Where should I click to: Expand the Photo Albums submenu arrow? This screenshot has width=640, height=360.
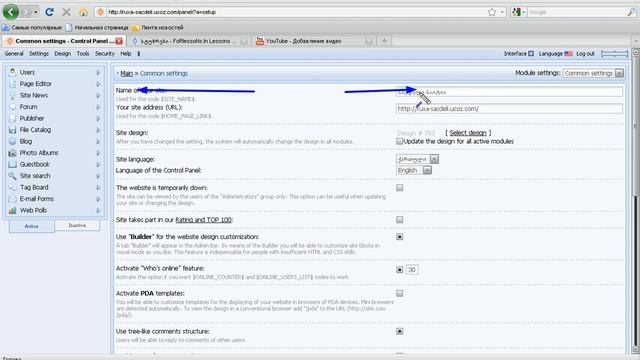98,153
